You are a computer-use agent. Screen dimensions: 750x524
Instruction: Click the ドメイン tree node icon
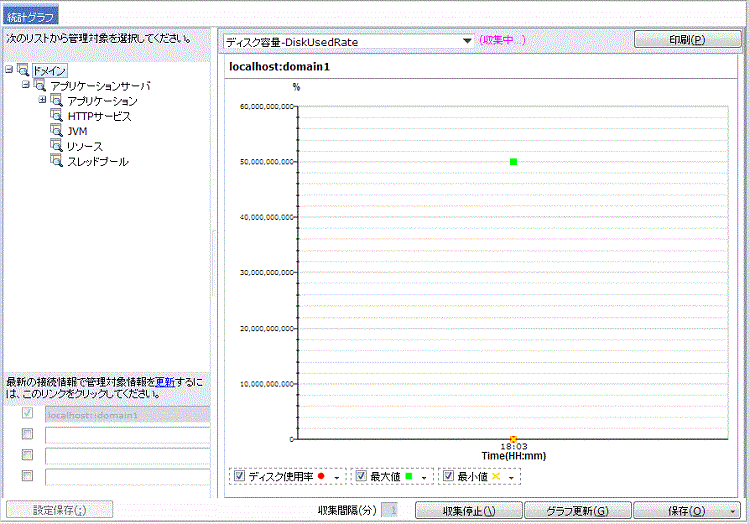pyautogui.click(x=23, y=71)
